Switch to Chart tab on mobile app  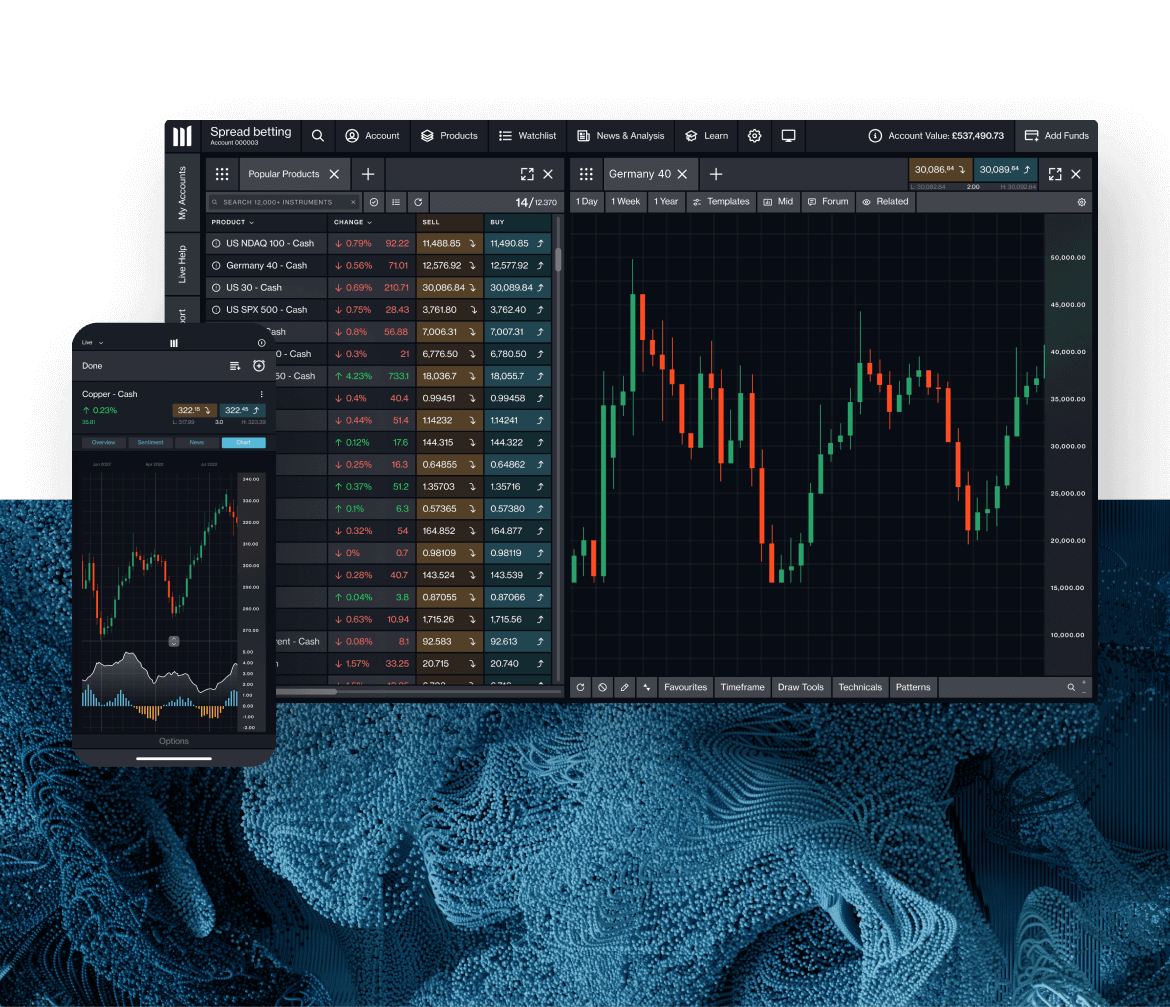click(x=243, y=442)
